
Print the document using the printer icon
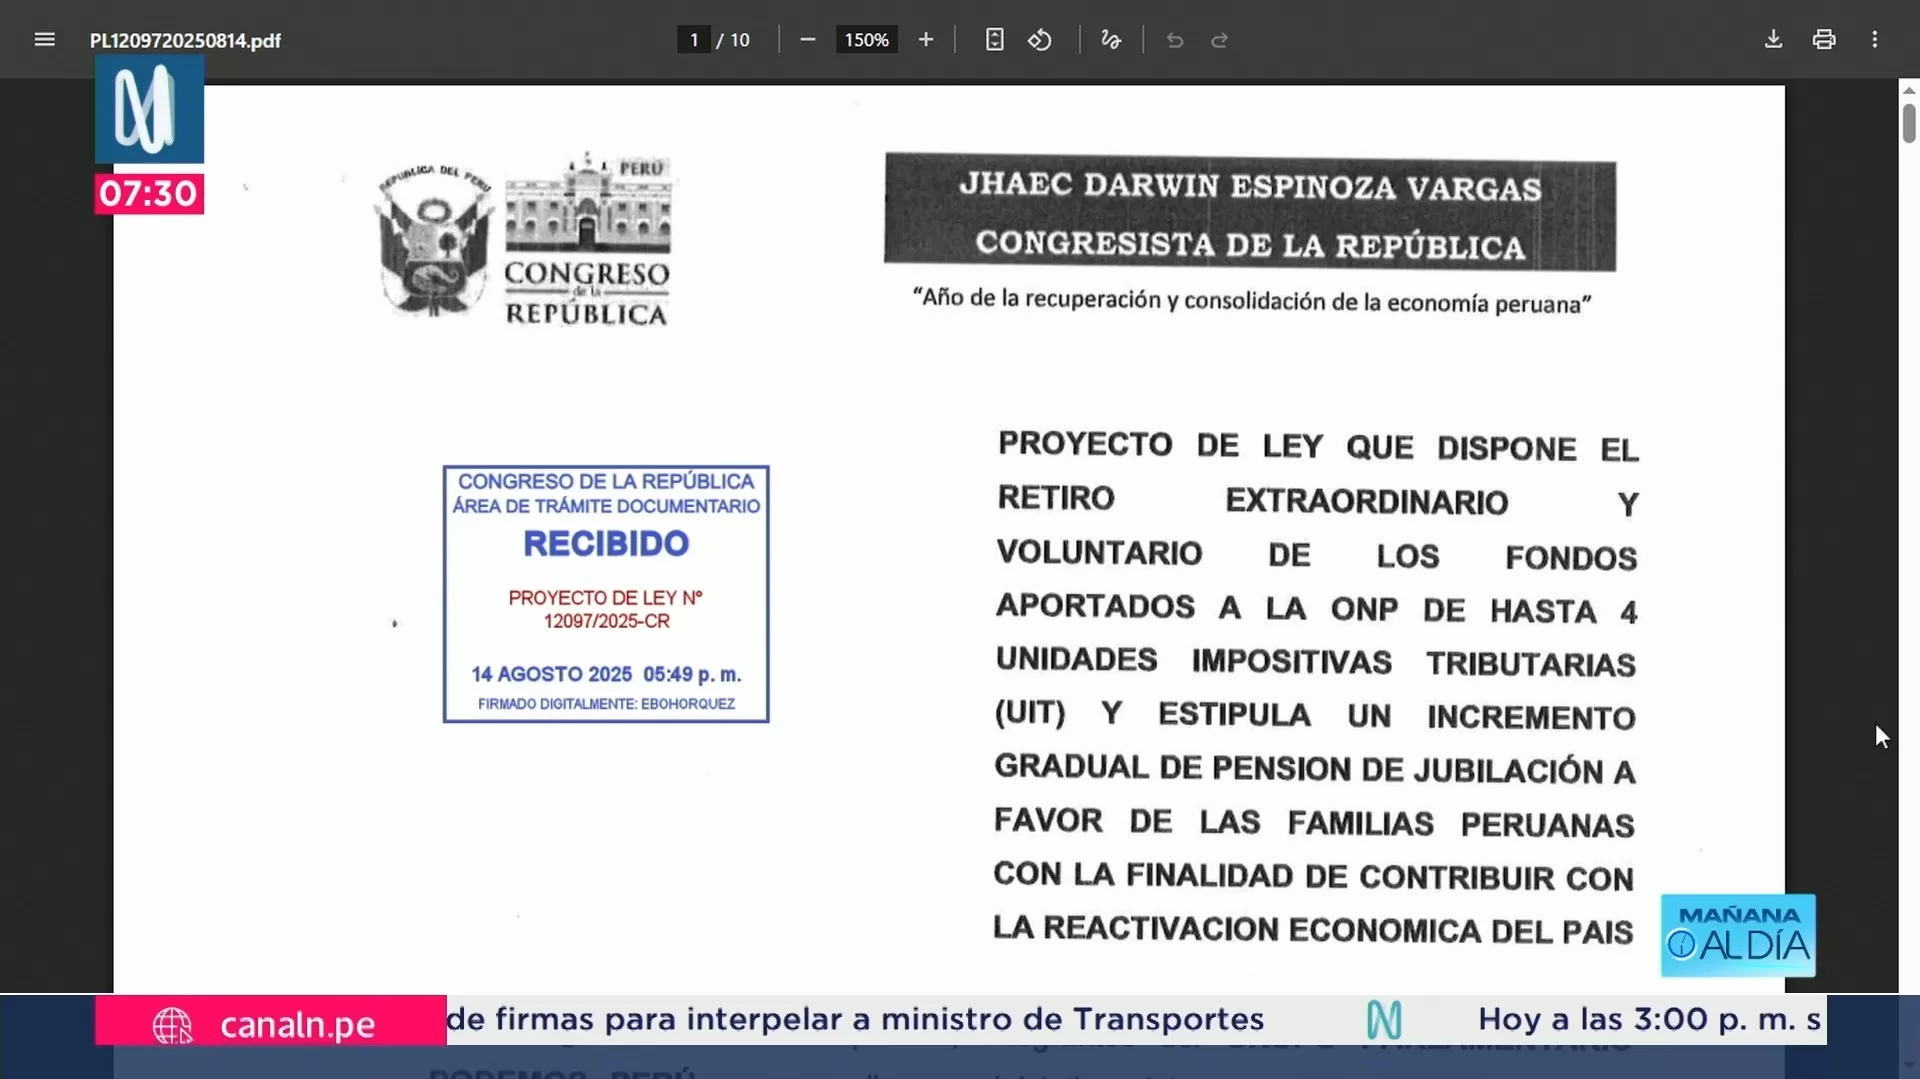pos(1824,40)
